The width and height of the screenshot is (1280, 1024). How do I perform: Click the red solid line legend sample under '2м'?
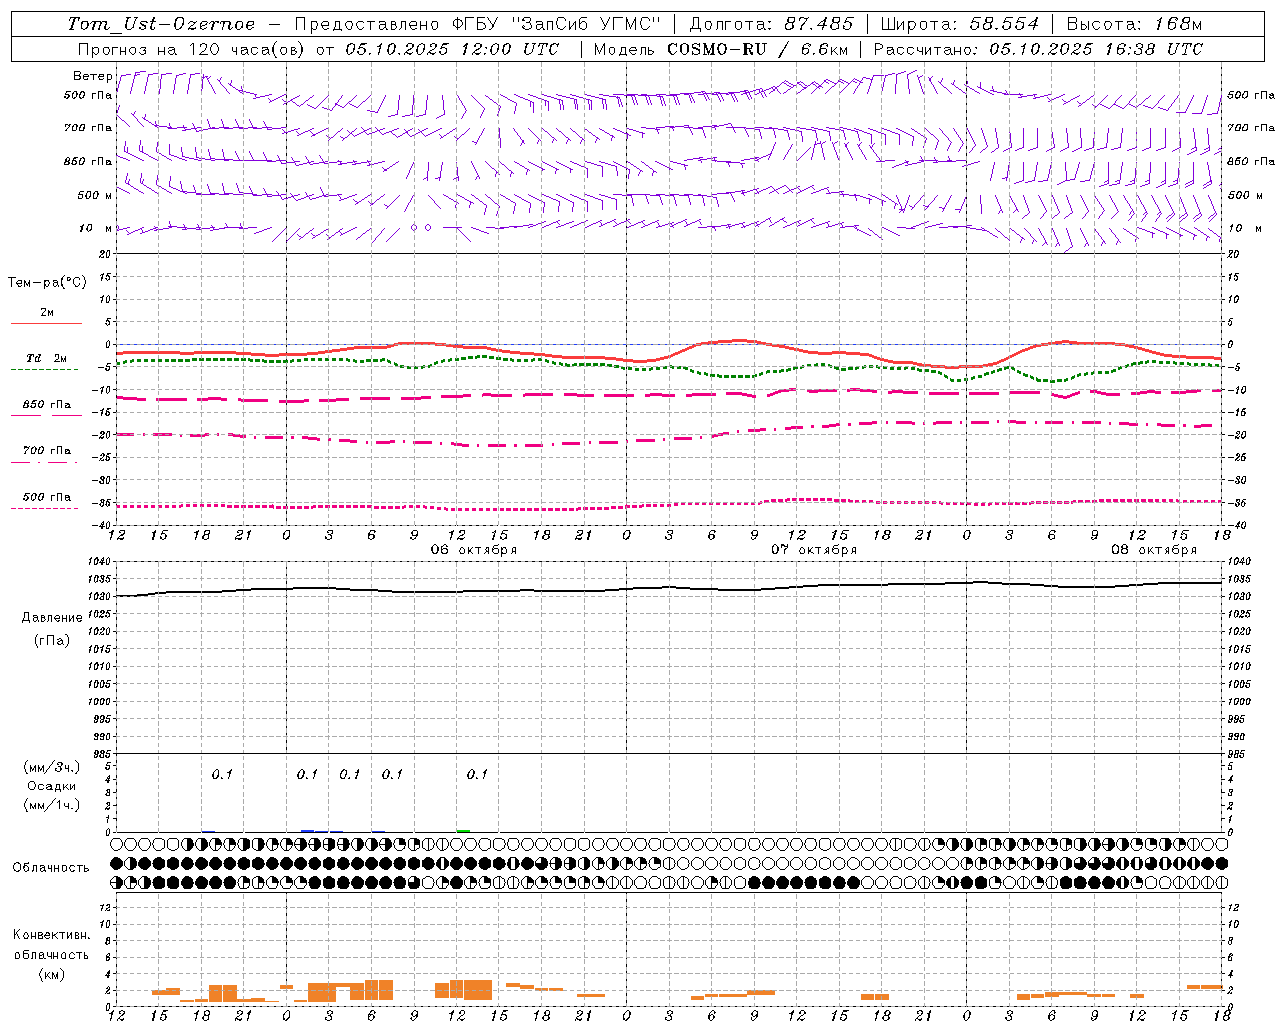(46, 323)
